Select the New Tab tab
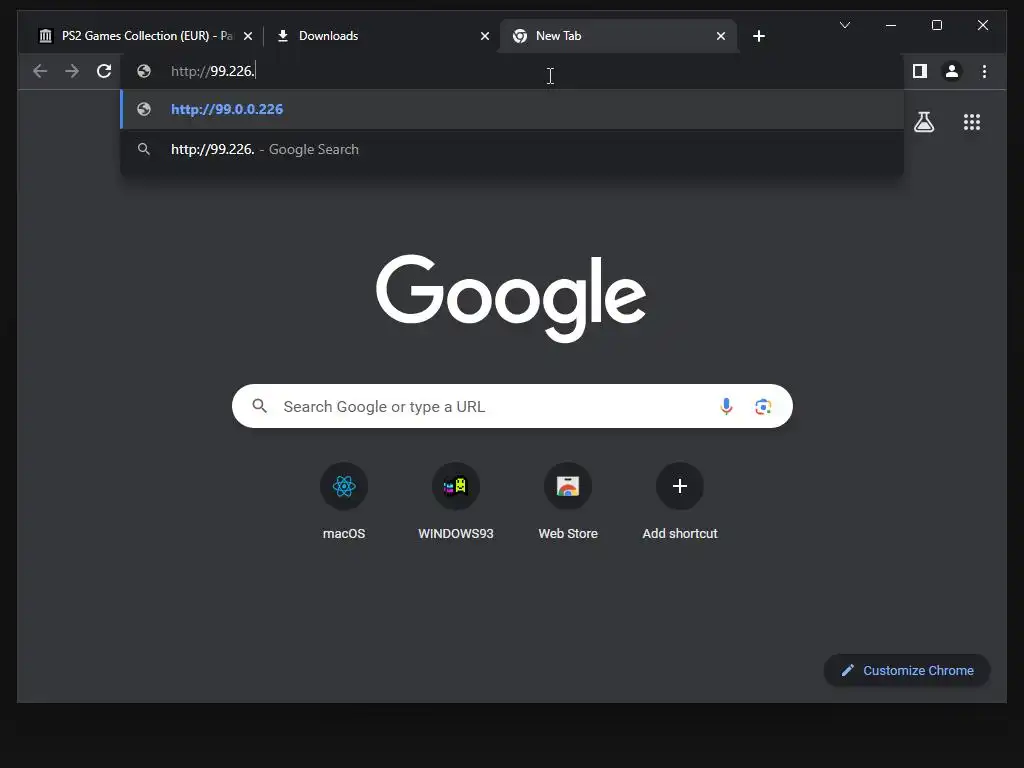The image size is (1024, 768). tap(618, 36)
